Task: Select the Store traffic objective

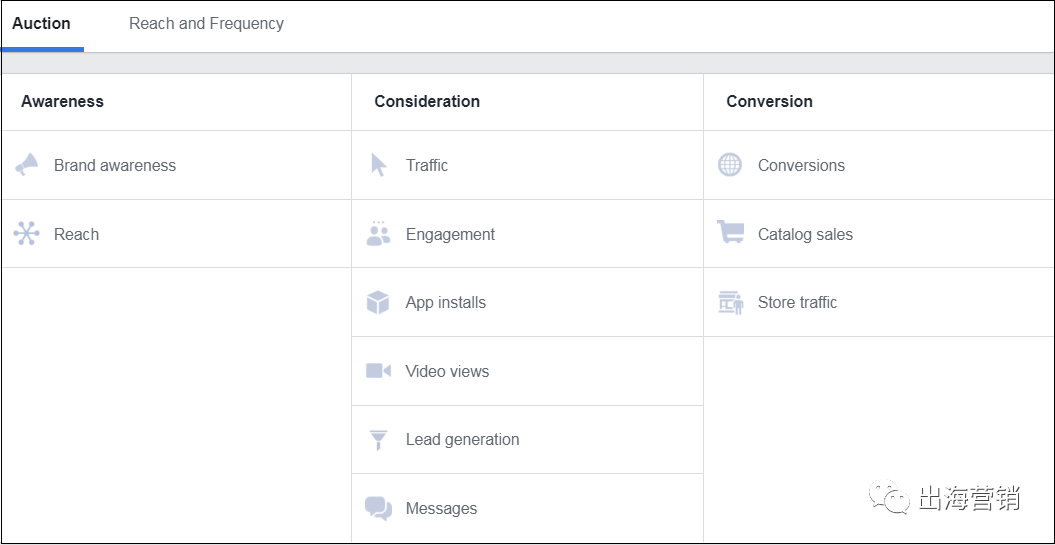Action: click(797, 302)
